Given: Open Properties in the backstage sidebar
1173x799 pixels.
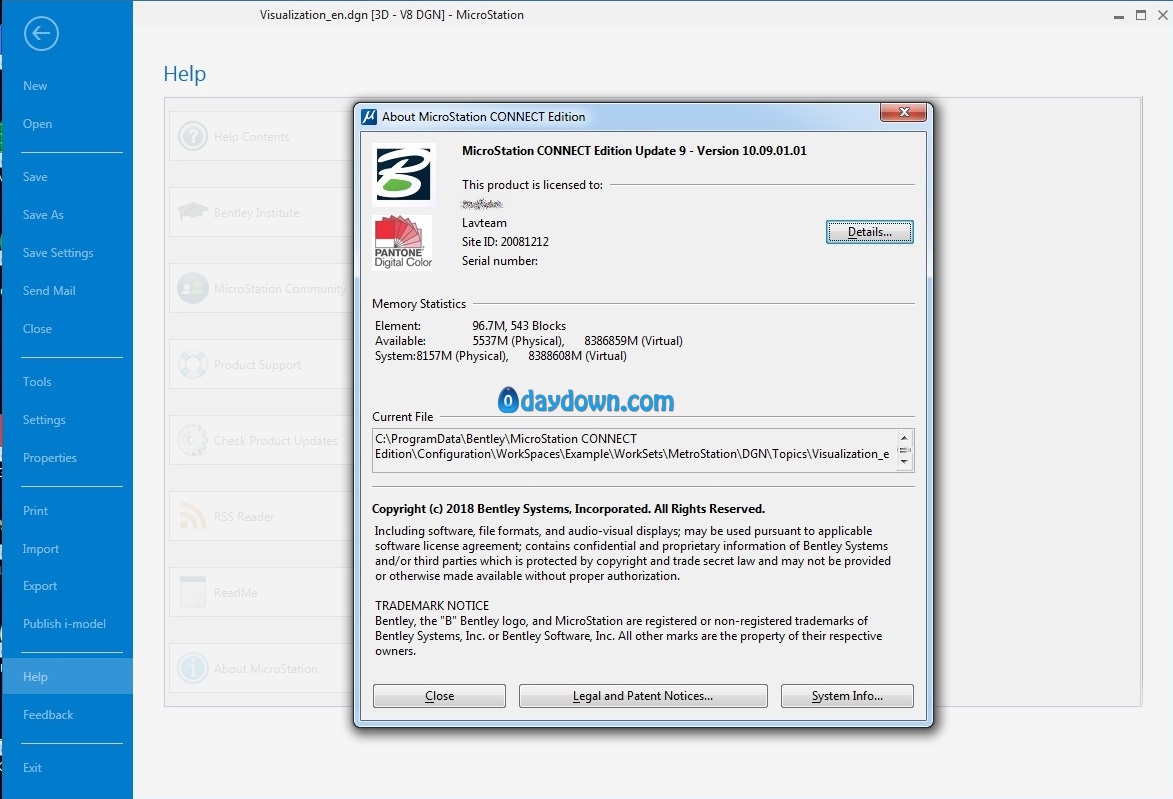Looking at the screenshot, I should click(x=50, y=458).
